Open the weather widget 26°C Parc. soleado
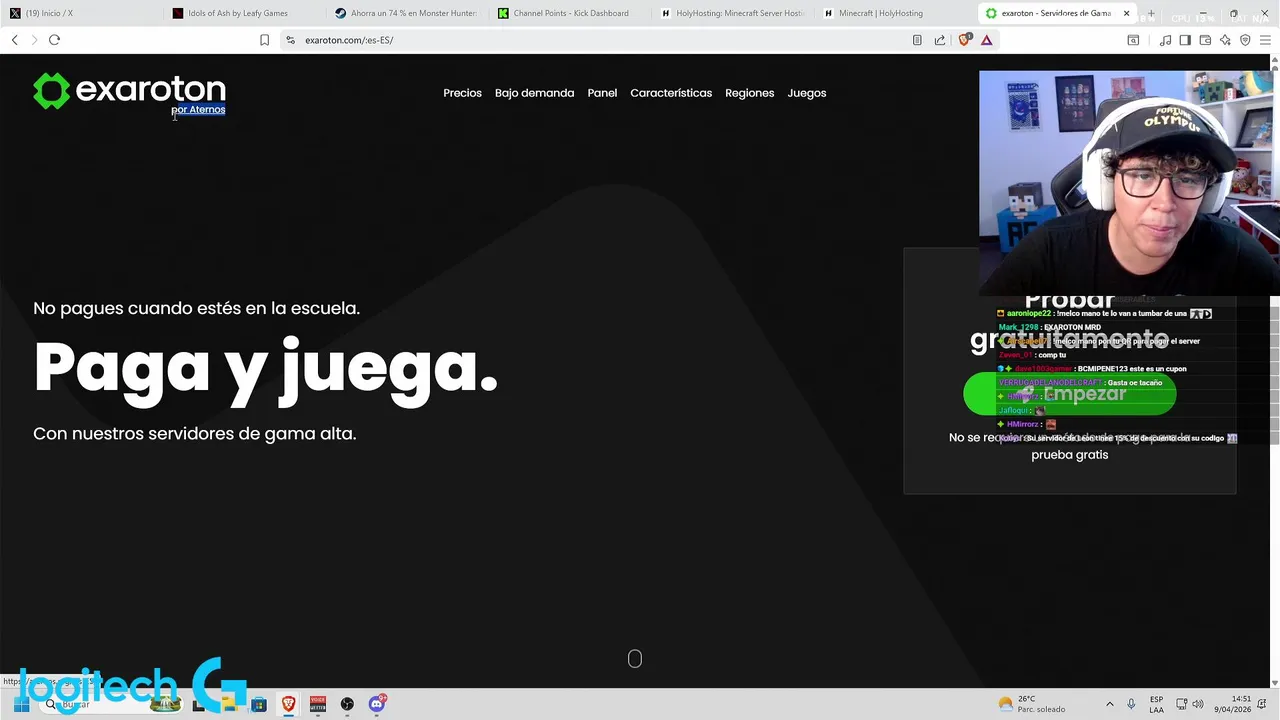The image size is (1280, 720). coord(1032,704)
